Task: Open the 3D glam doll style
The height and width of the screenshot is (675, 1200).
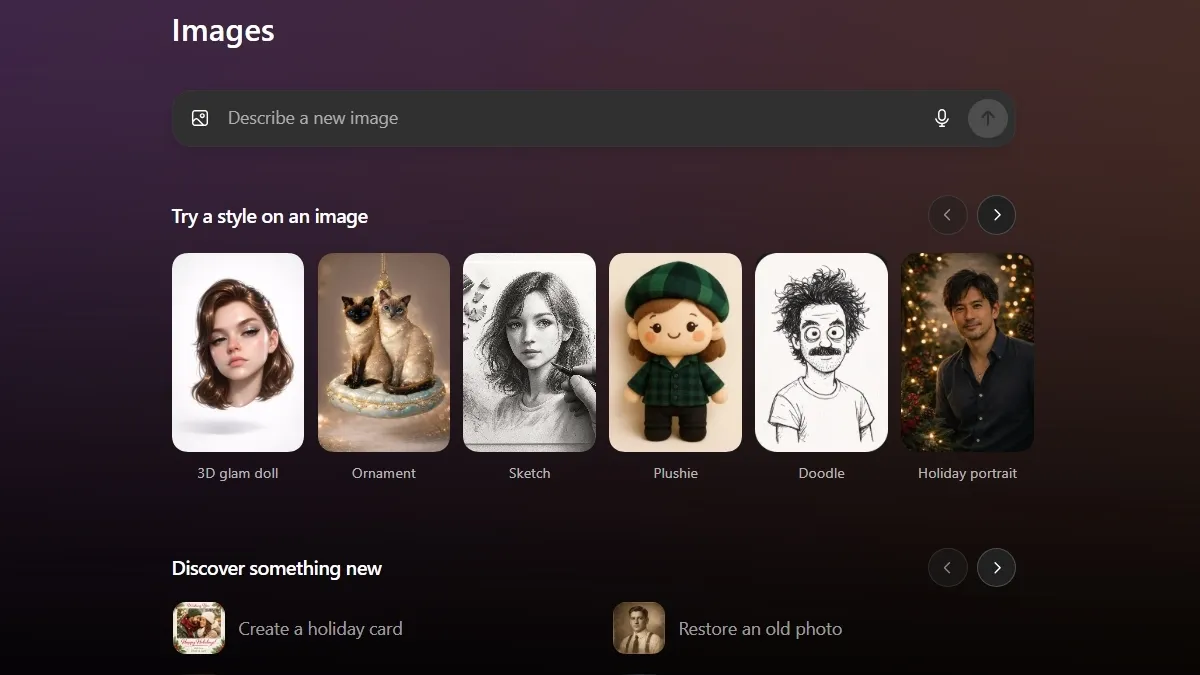Action: (238, 352)
